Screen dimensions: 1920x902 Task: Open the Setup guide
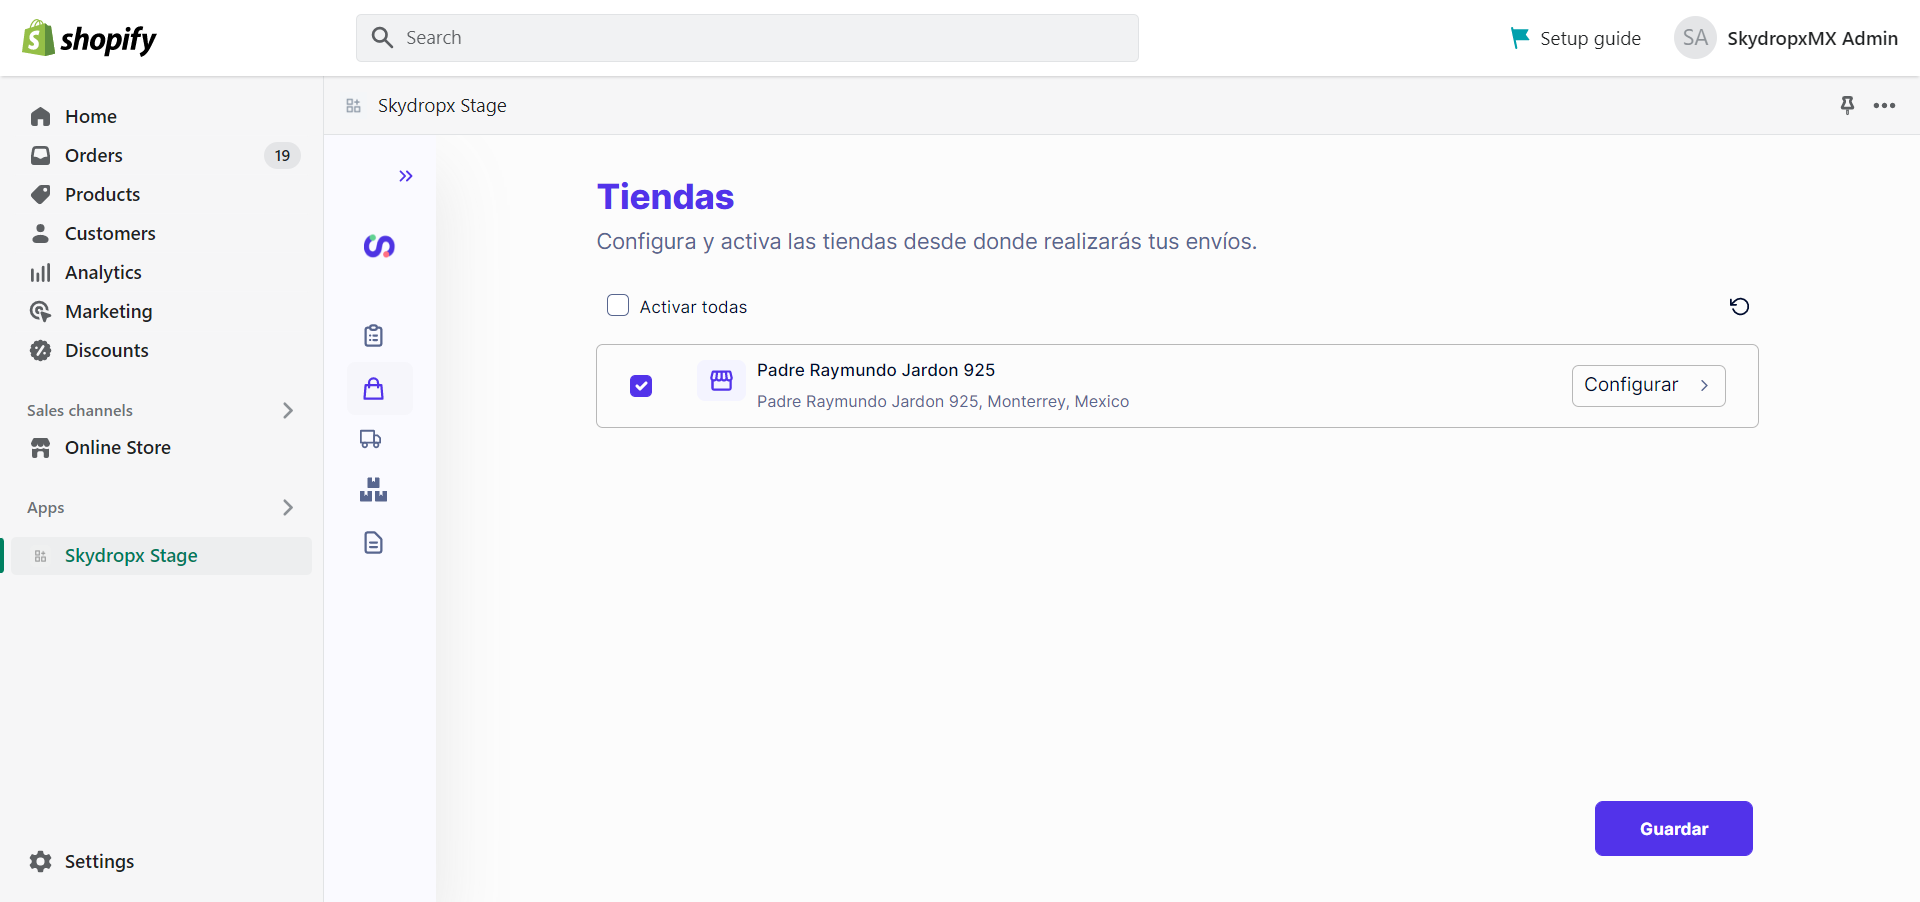click(x=1575, y=38)
